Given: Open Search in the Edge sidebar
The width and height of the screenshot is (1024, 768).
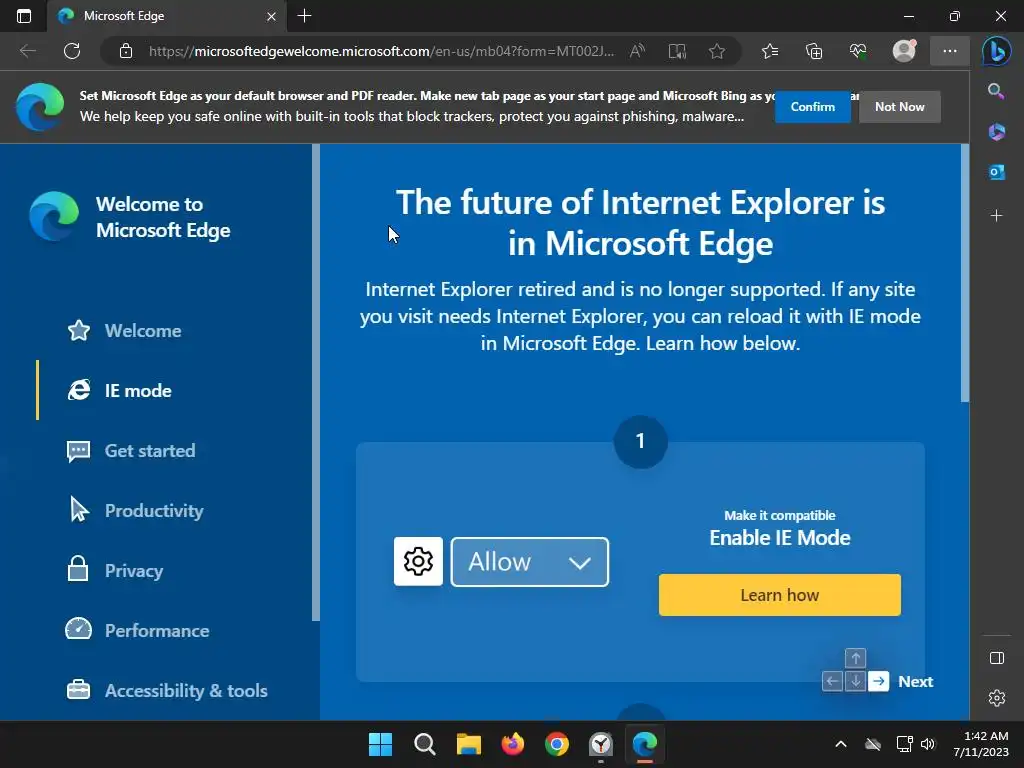Looking at the screenshot, I should [996, 91].
